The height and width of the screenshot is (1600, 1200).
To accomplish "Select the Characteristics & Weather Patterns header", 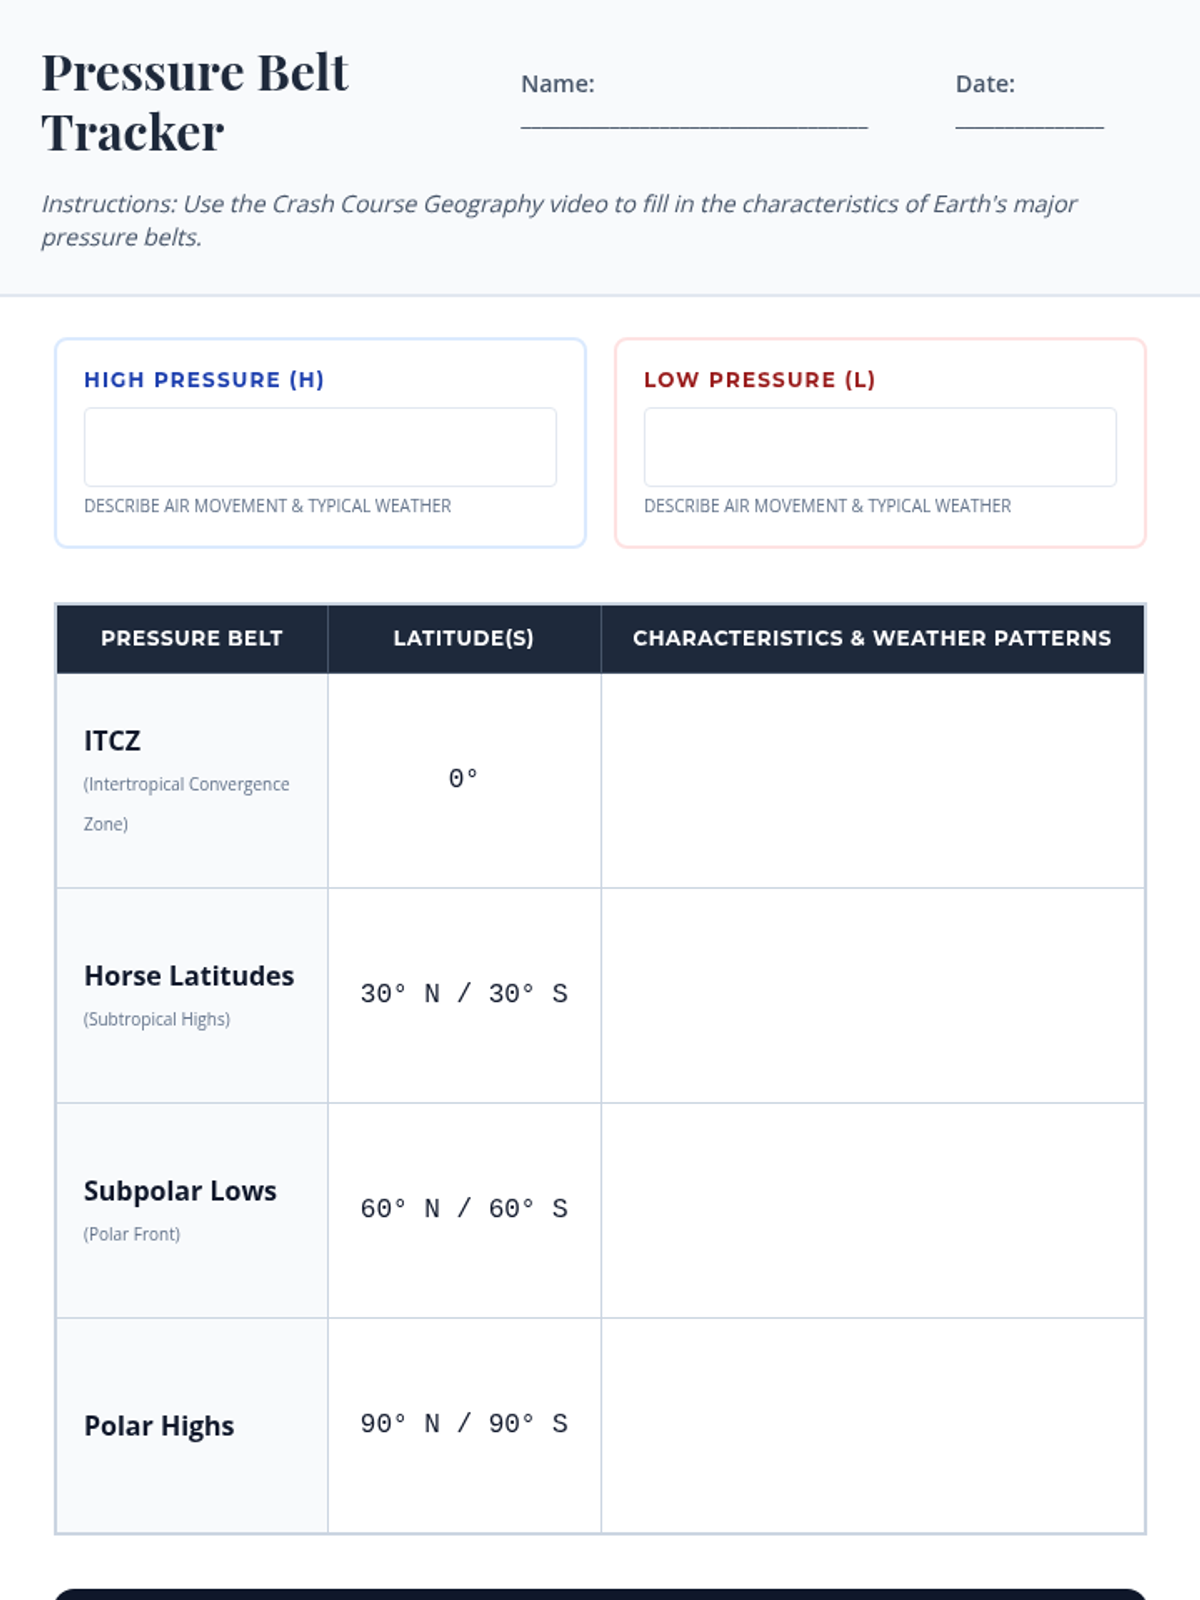I will coord(872,638).
